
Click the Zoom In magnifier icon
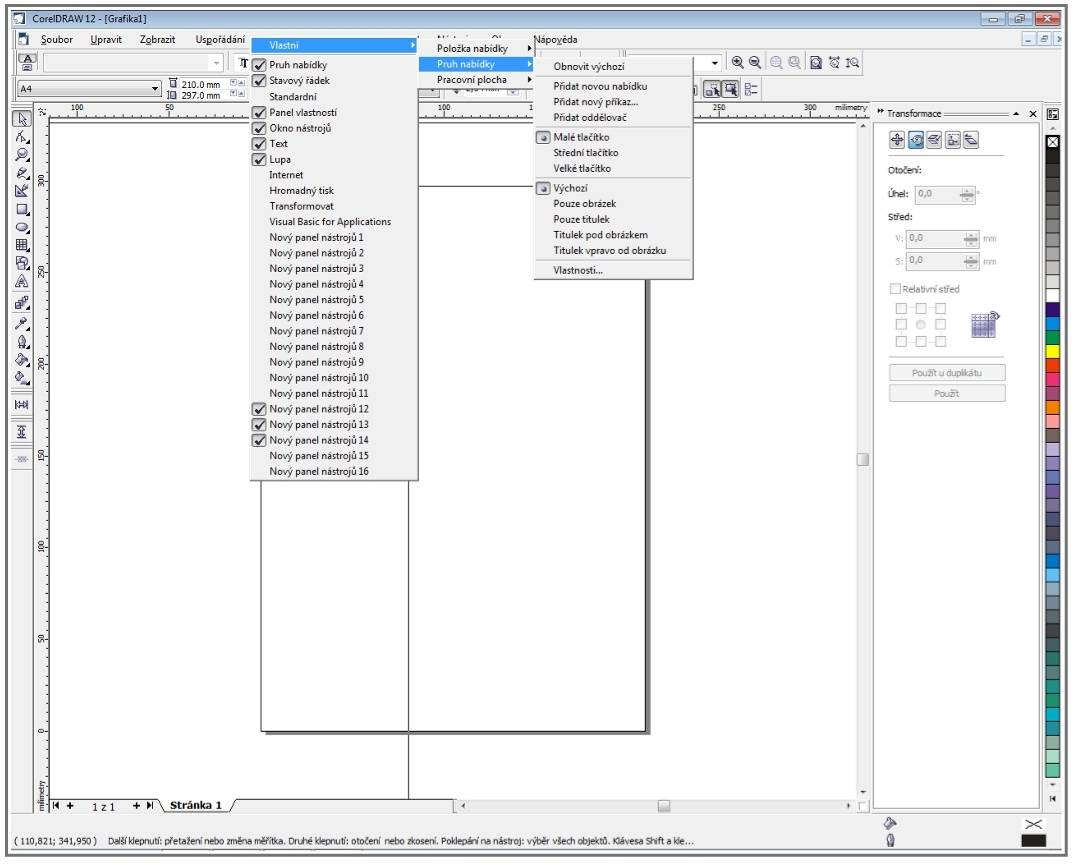pos(738,63)
